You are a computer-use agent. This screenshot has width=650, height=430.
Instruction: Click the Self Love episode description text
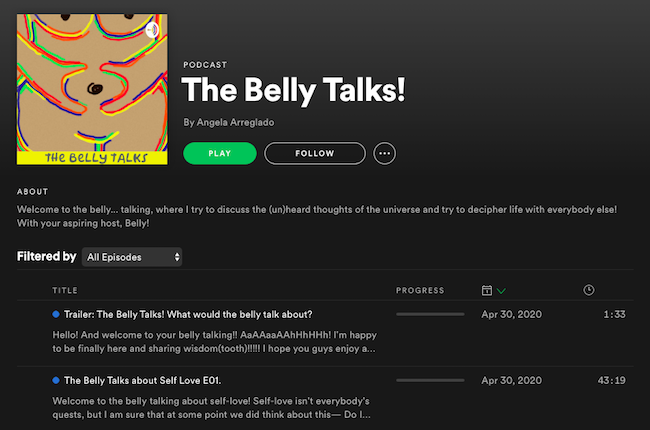(212, 408)
